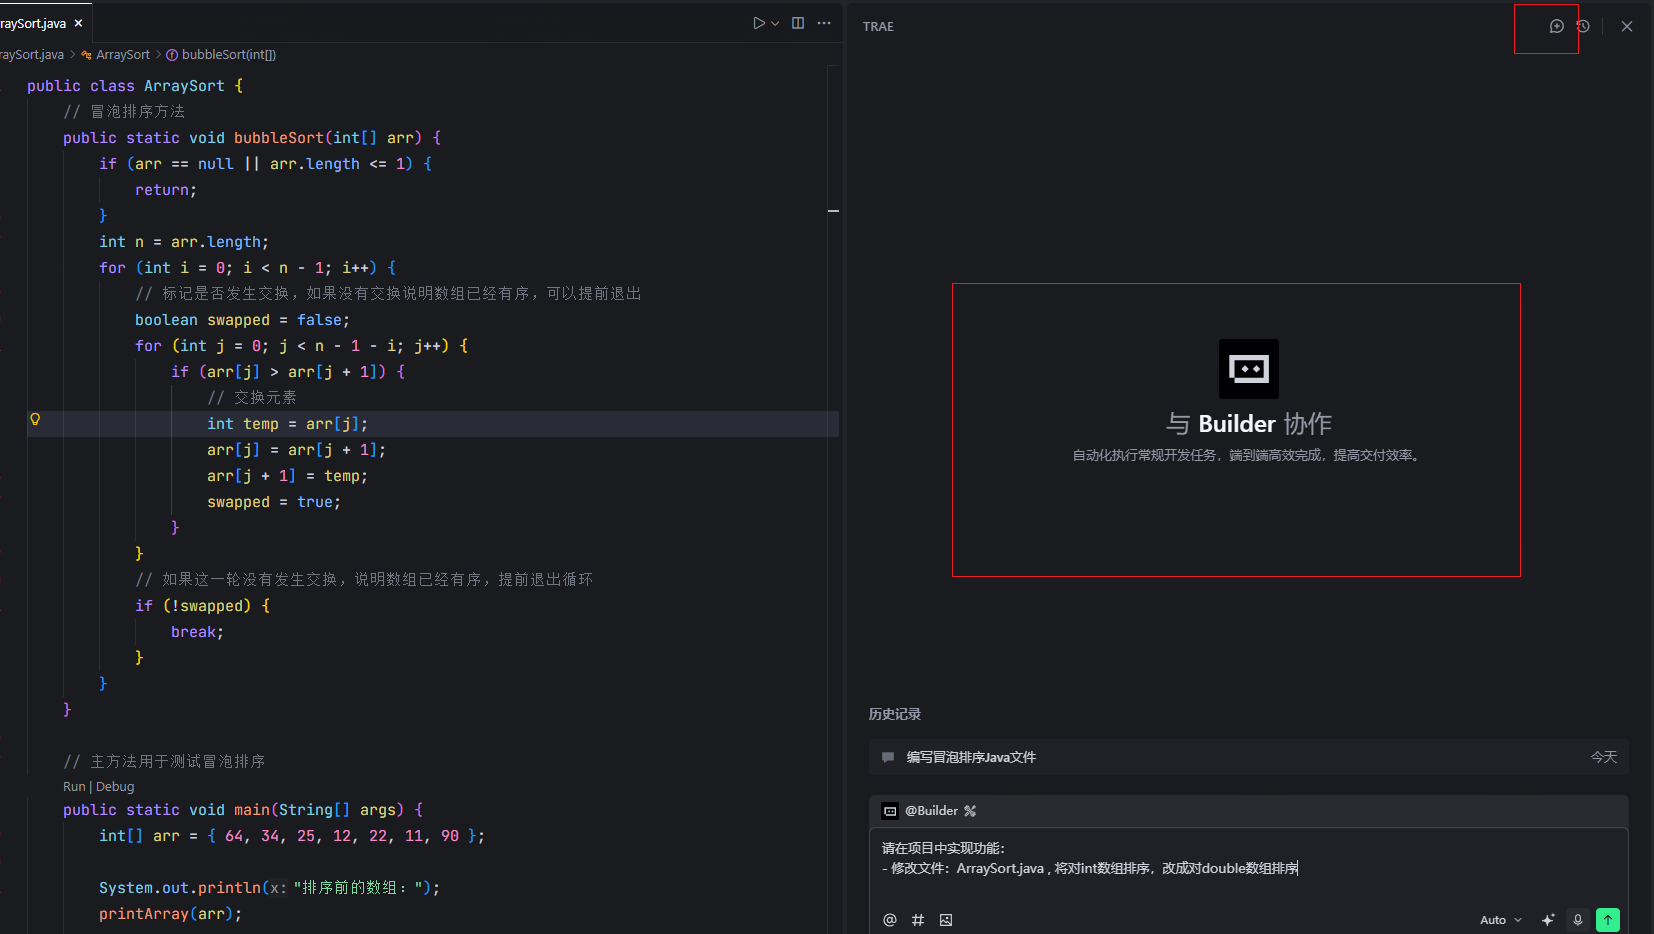Run the Java file with the play icon
Image resolution: width=1654 pixels, height=934 pixels.
tap(759, 23)
